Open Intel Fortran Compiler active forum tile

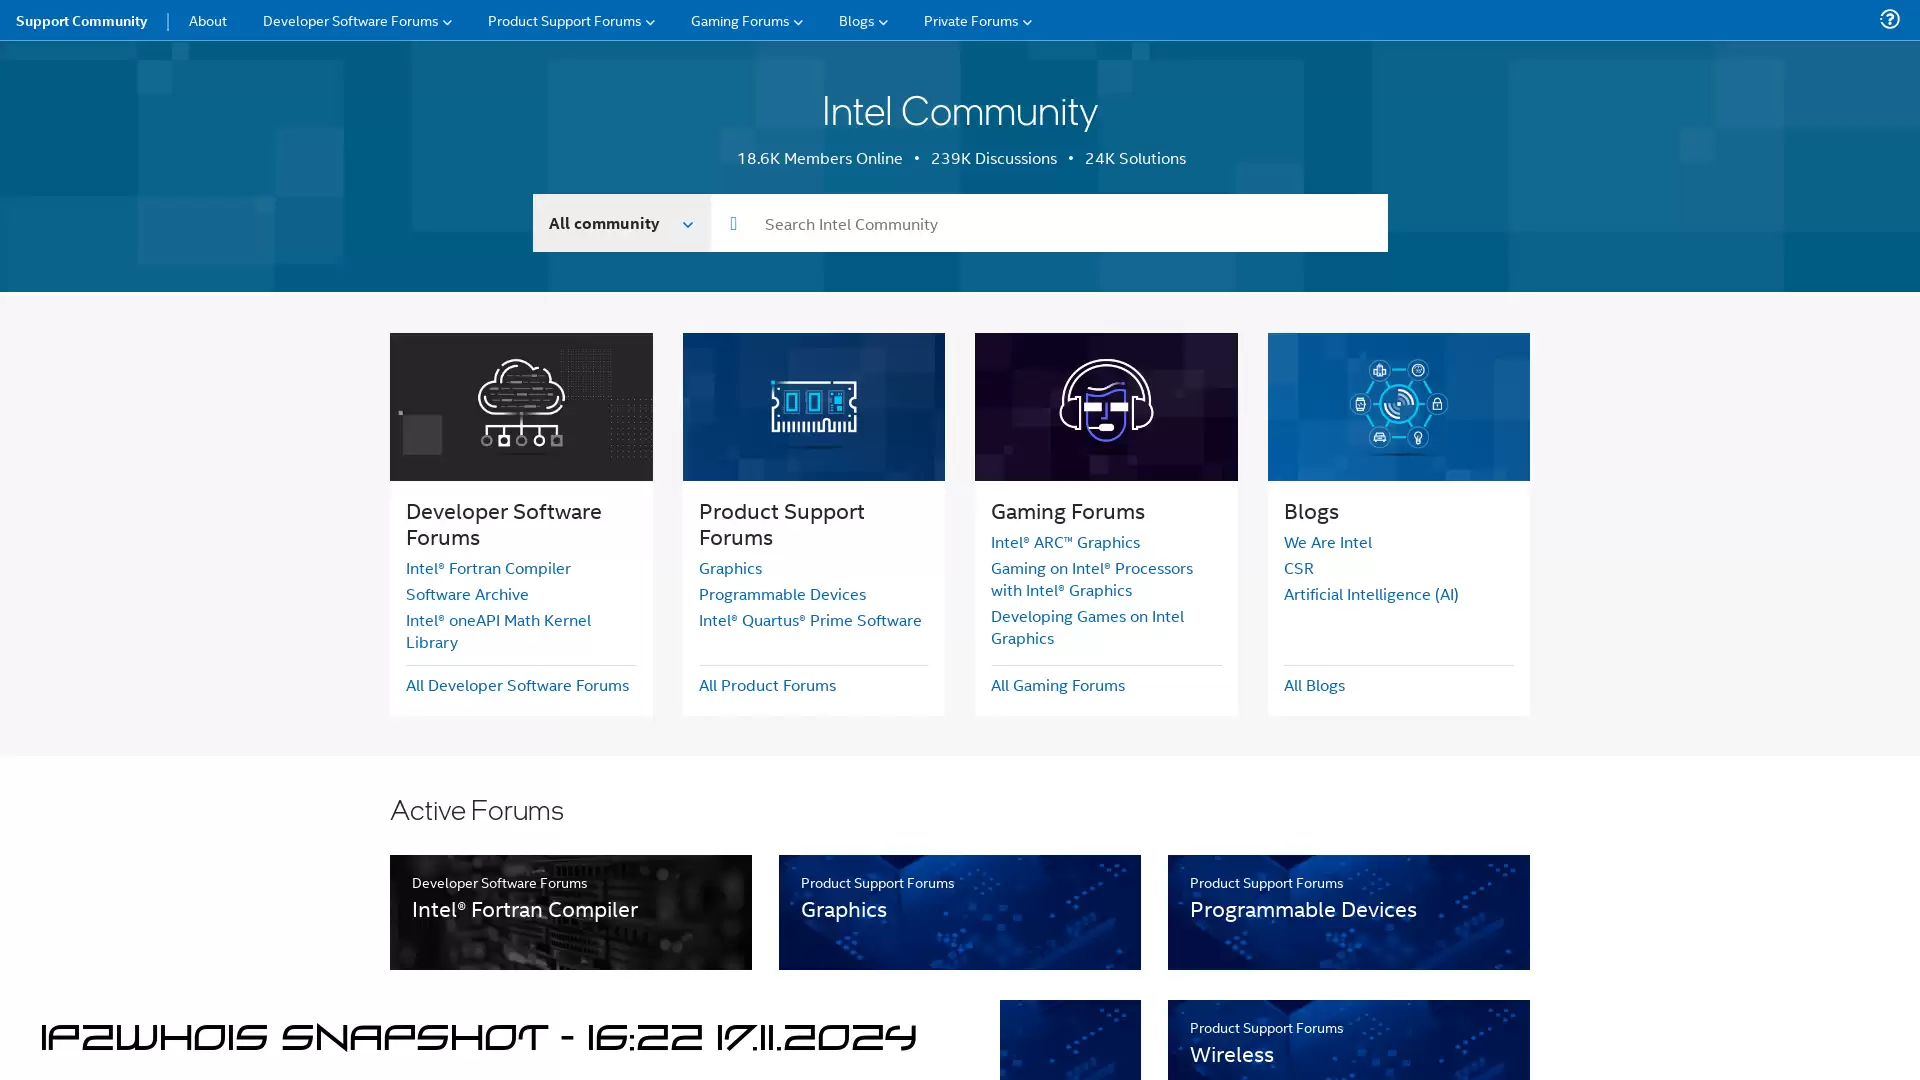click(570, 912)
